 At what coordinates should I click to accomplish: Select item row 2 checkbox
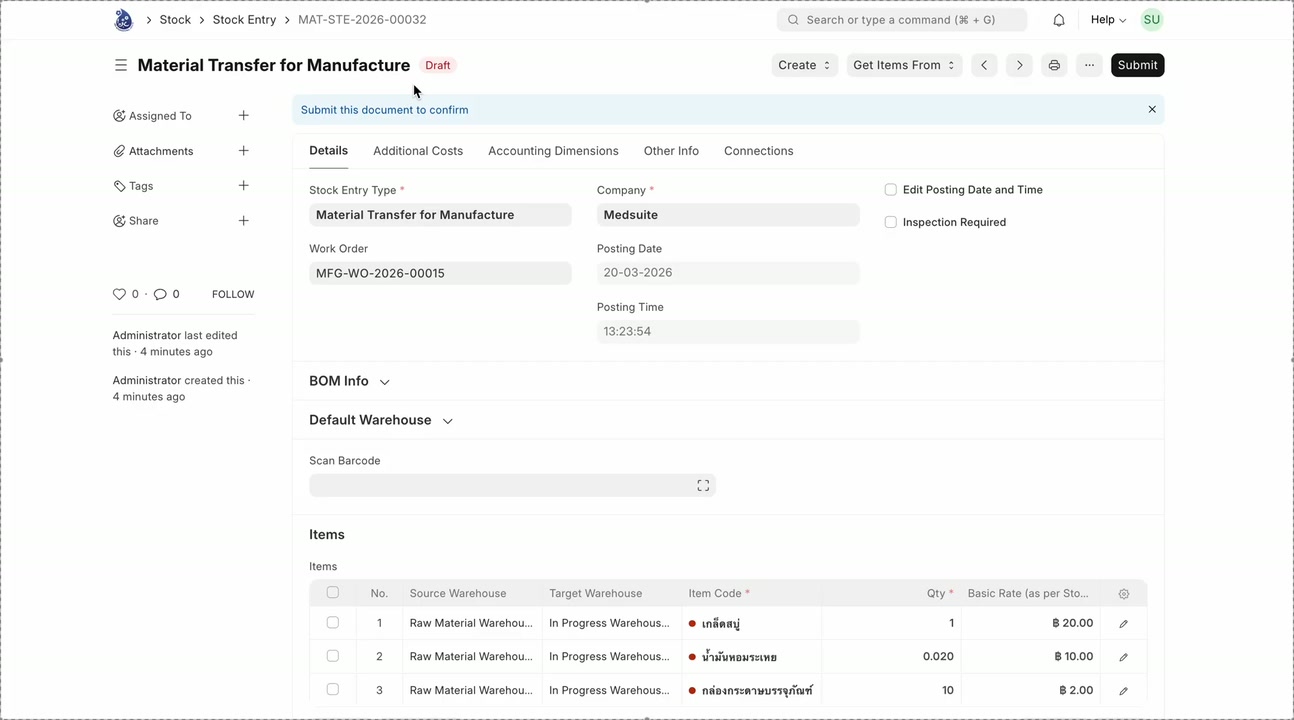pos(333,656)
